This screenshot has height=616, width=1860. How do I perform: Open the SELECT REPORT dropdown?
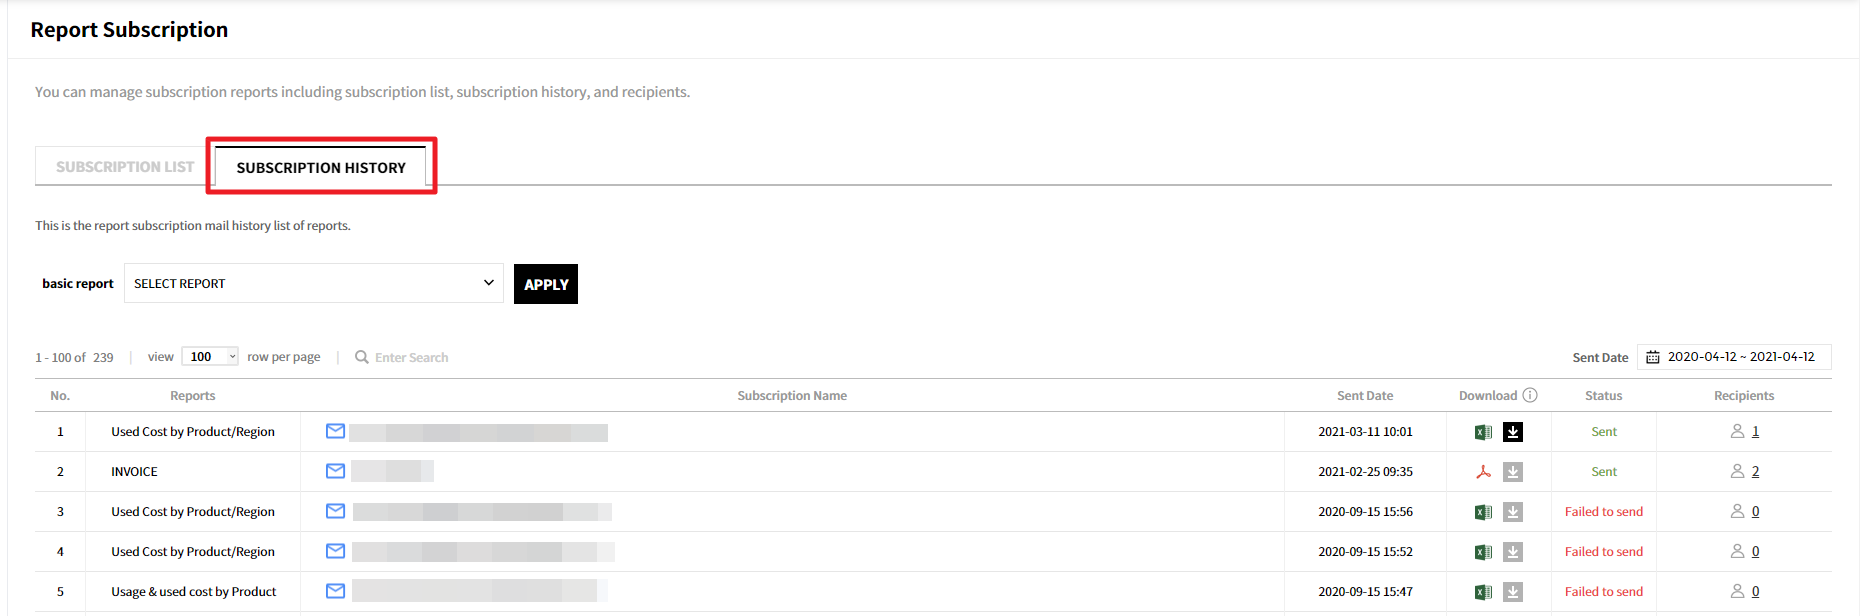[313, 283]
